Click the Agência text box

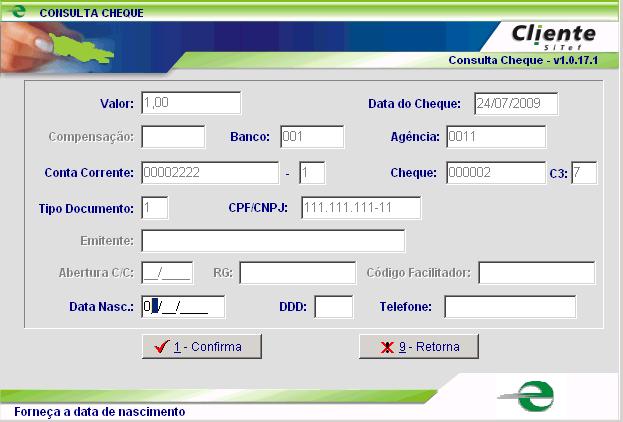(x=496, y=137)
